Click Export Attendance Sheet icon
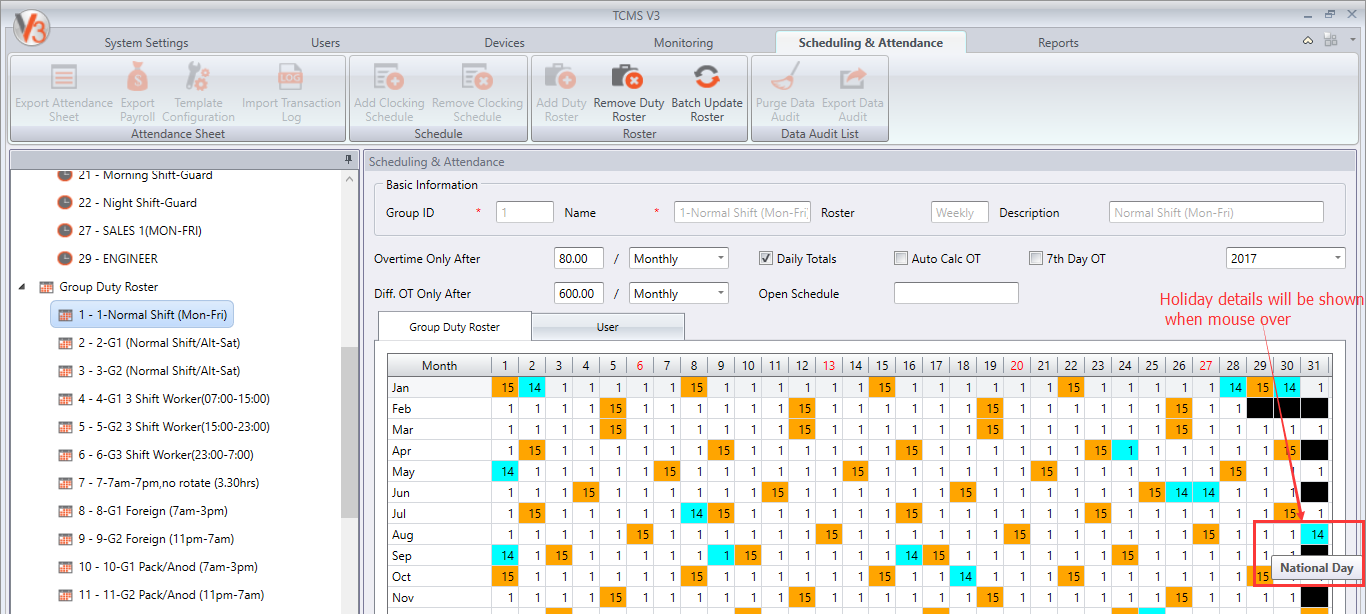The image size is (1366, 614). tap(64, 78)
